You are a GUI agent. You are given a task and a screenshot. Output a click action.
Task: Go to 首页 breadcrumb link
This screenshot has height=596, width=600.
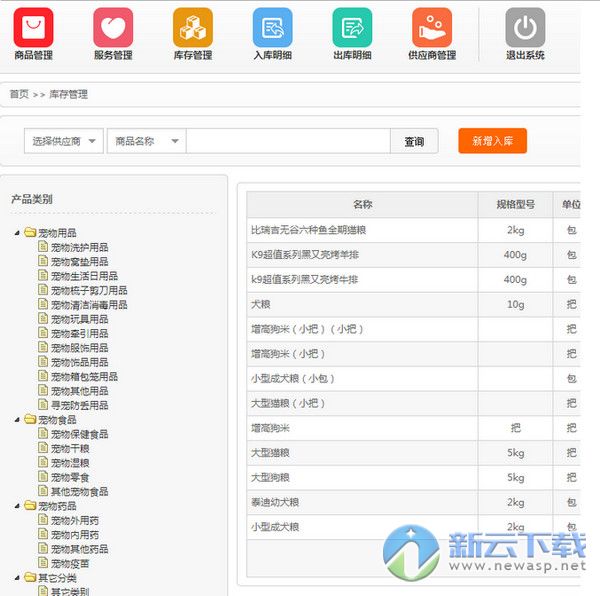coord(19,94)
